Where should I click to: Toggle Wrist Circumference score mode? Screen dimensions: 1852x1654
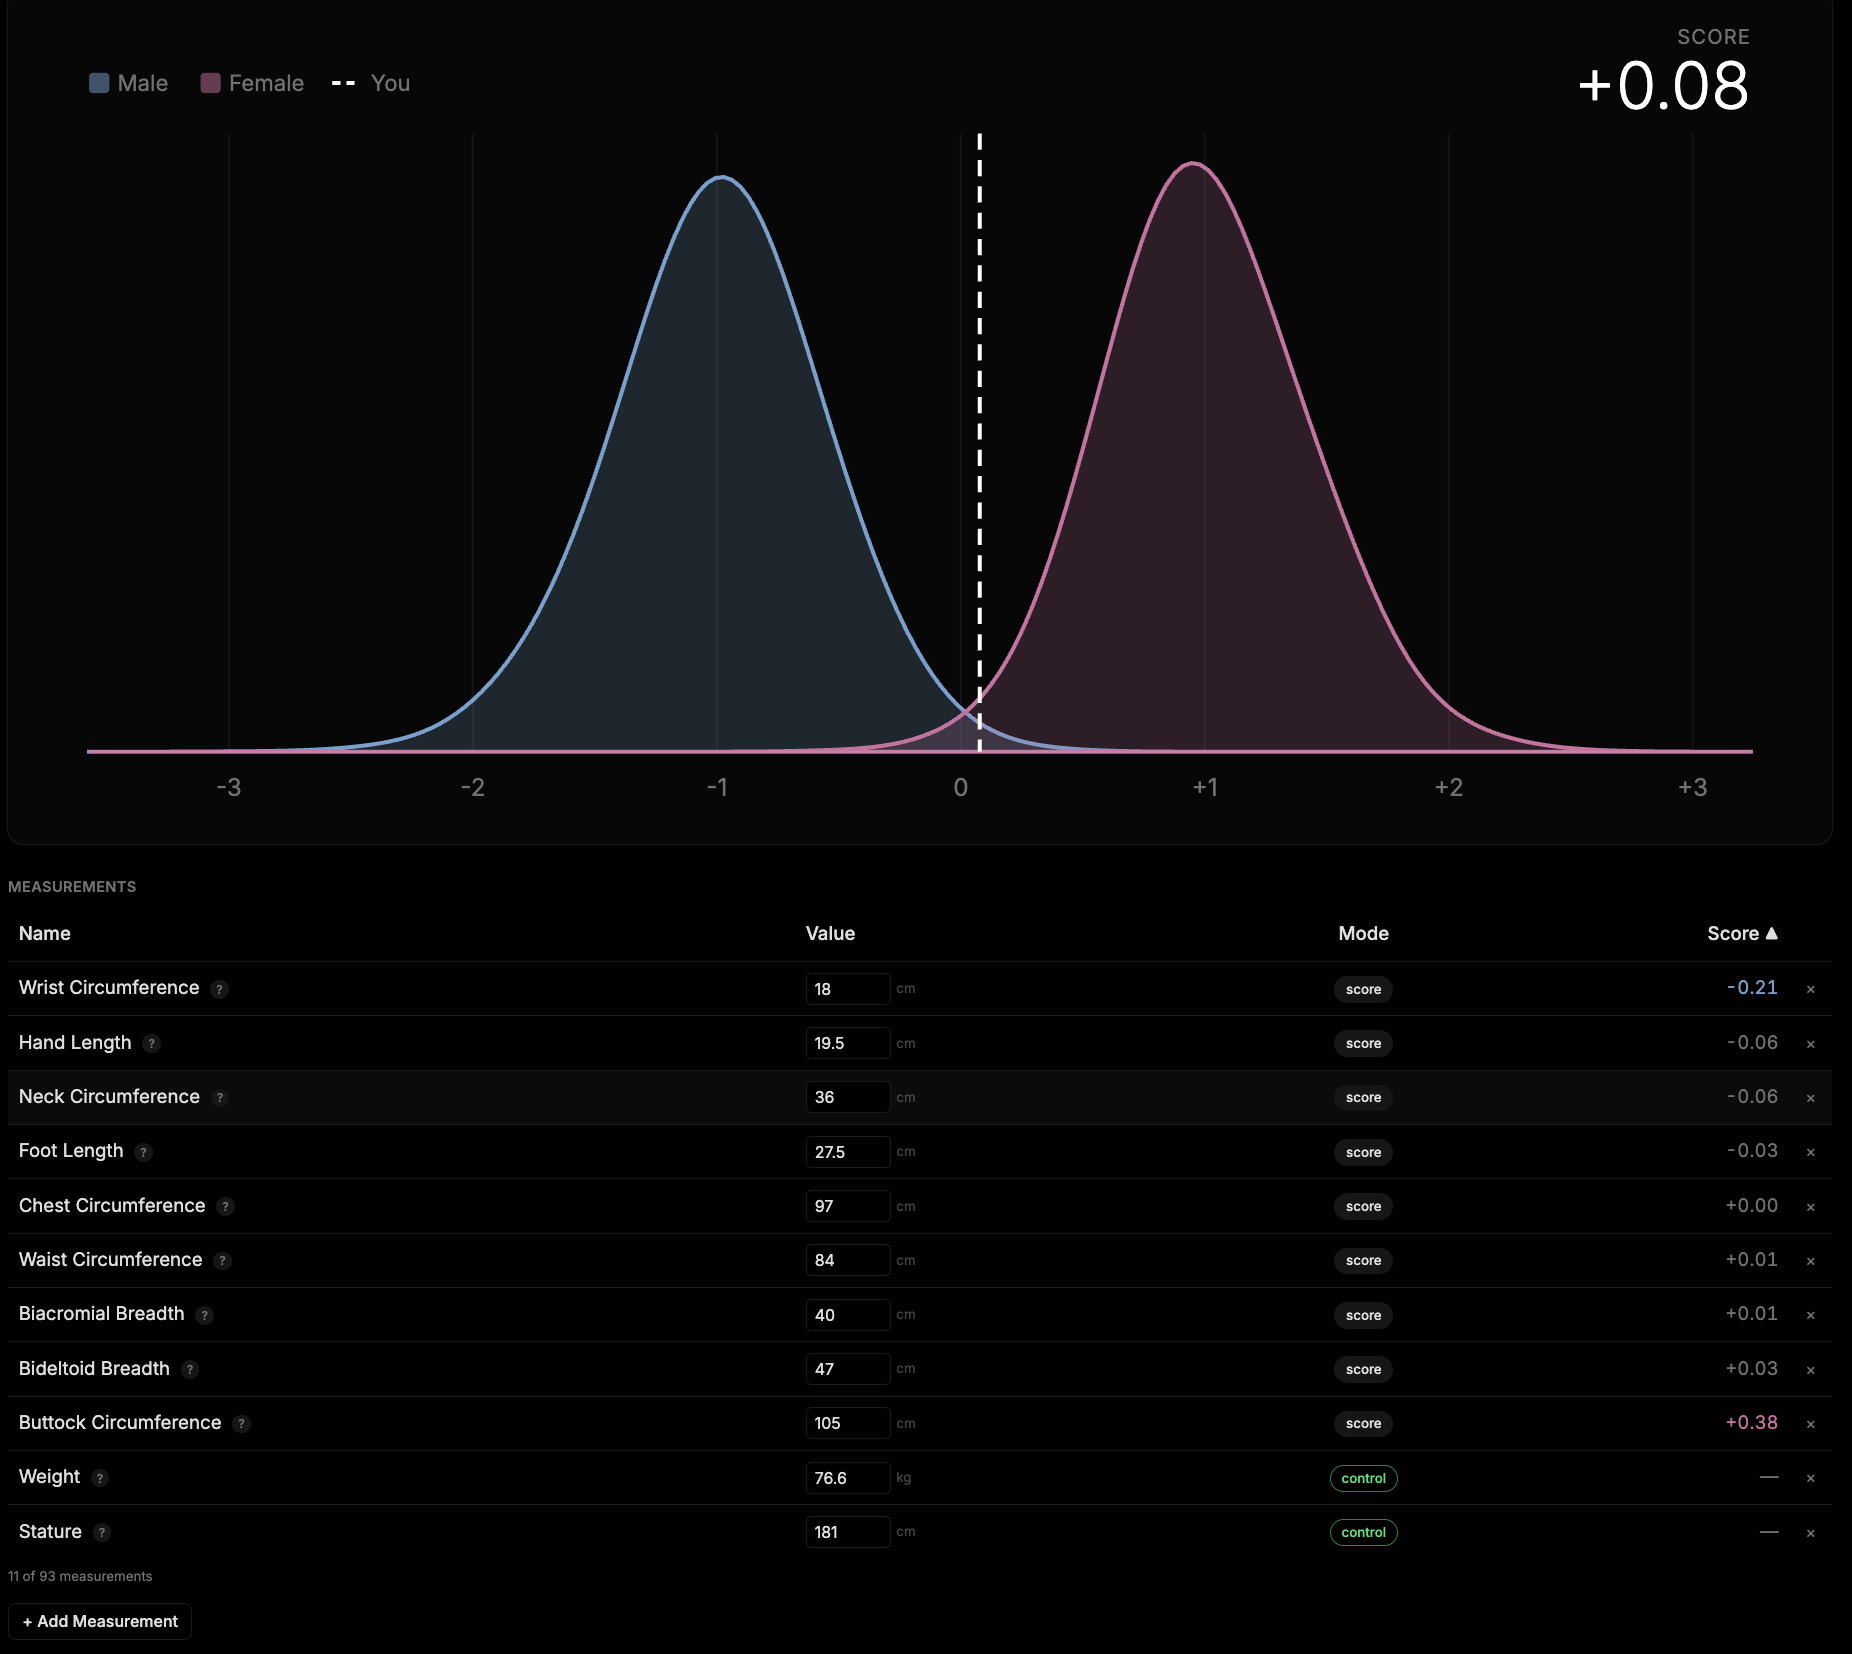pyautogui.click(x=1363, y=989)
